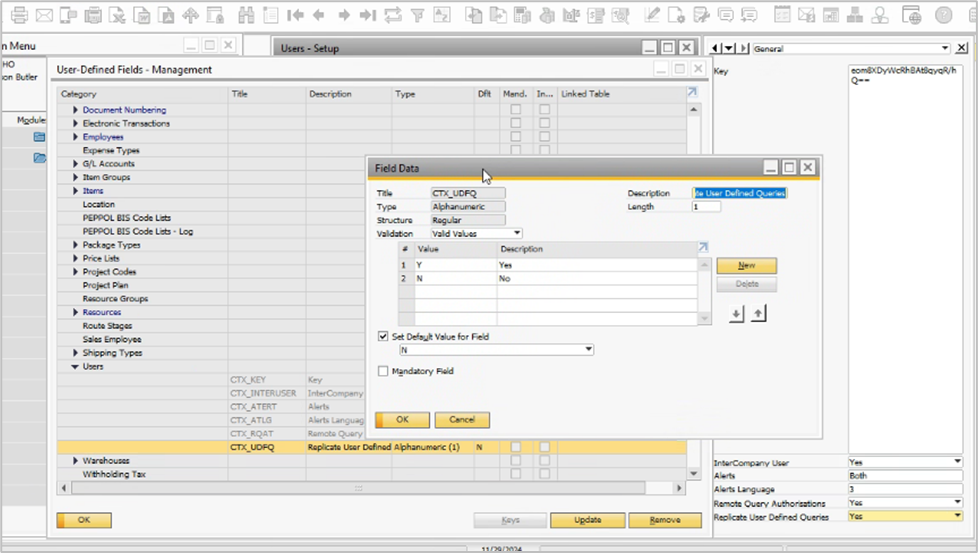Open the Validation dropdown
The height and width of the screenshot is (553, 978).
pyautogui.click(x=516, y=233)
